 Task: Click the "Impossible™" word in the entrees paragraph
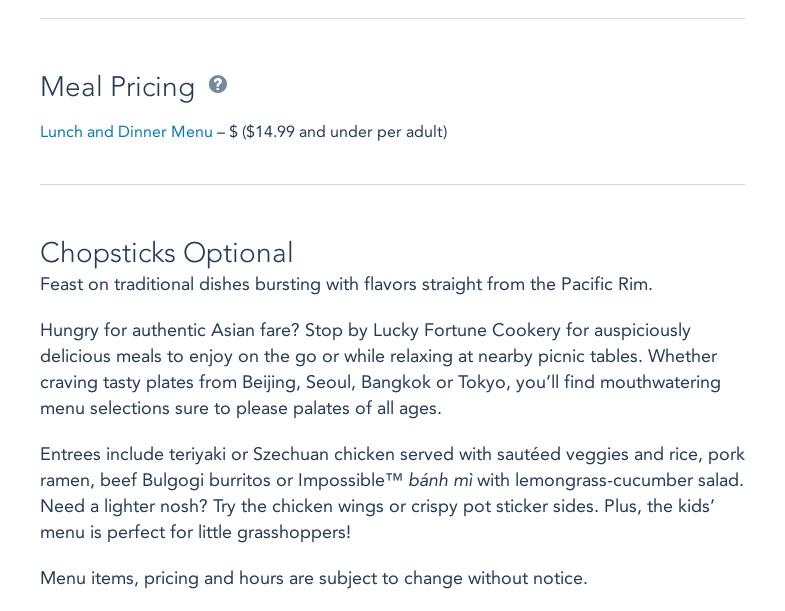[350, 480]
